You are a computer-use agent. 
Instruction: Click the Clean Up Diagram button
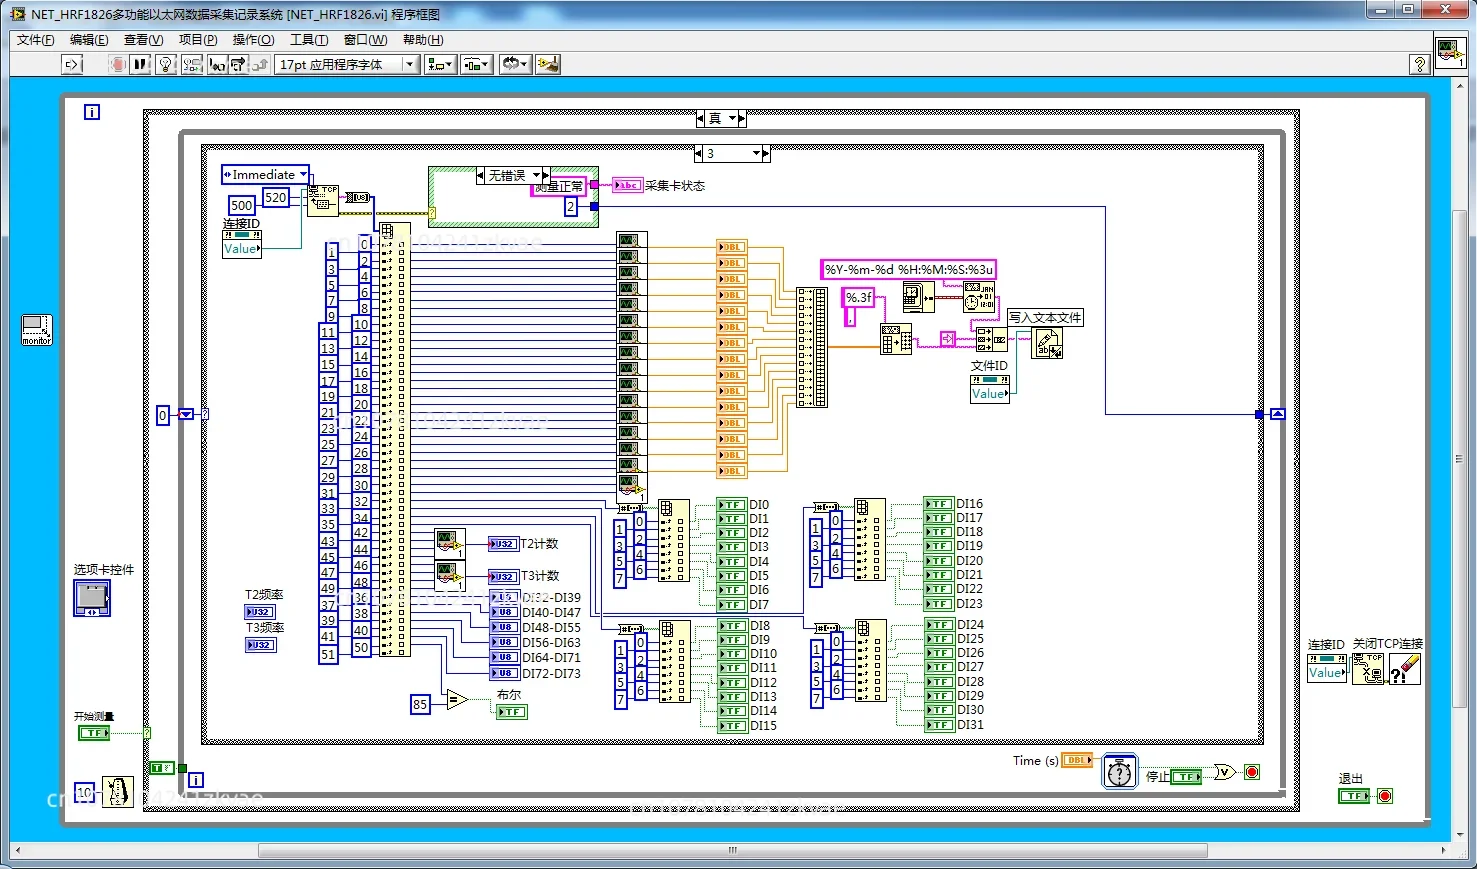click(x=547, y=64)
